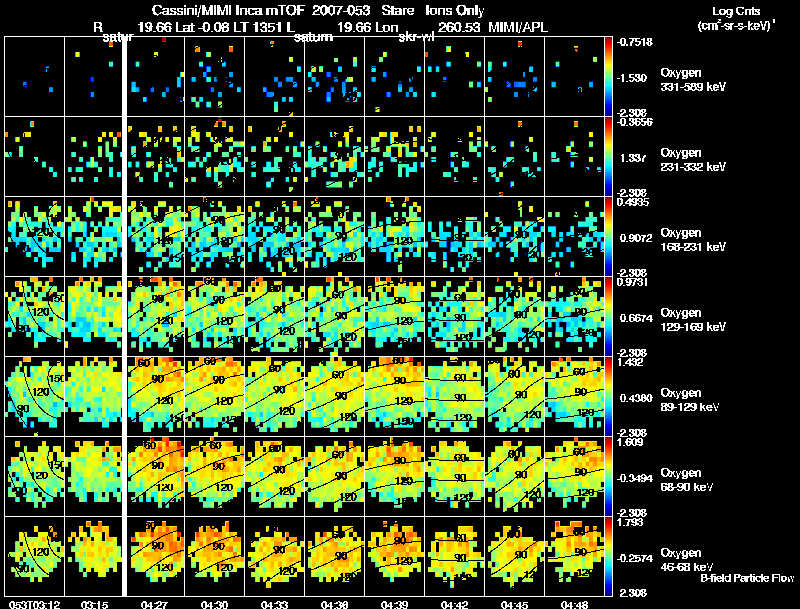800x609 pixels.
Task: Select the 'Oxygen 68-90 keV' row label
Action: tap(687, 480)
